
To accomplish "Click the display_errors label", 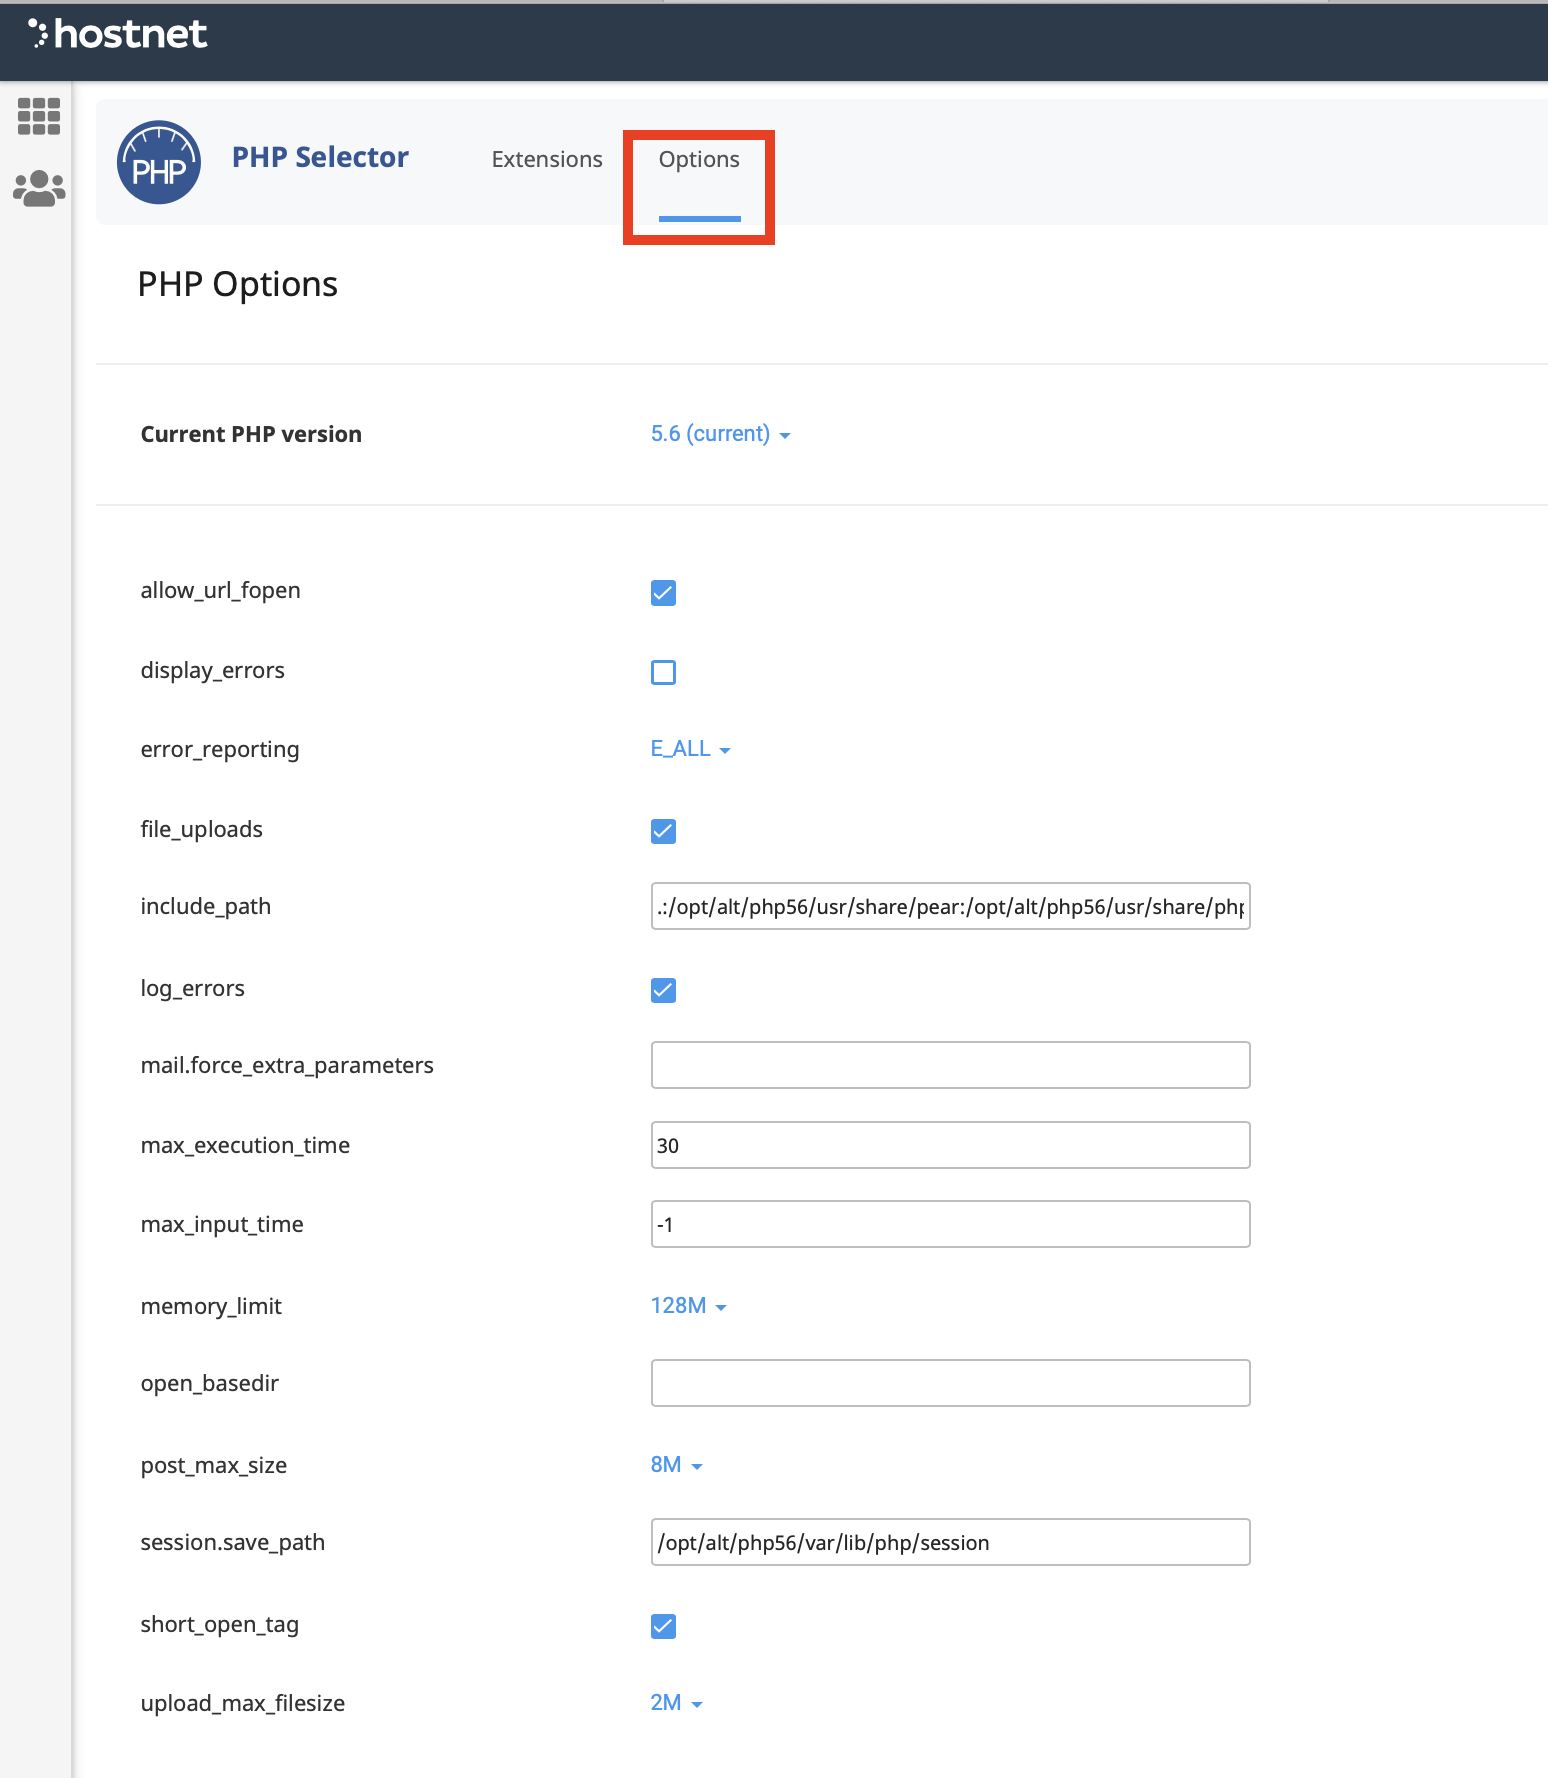I will click(x=212, y=671).
